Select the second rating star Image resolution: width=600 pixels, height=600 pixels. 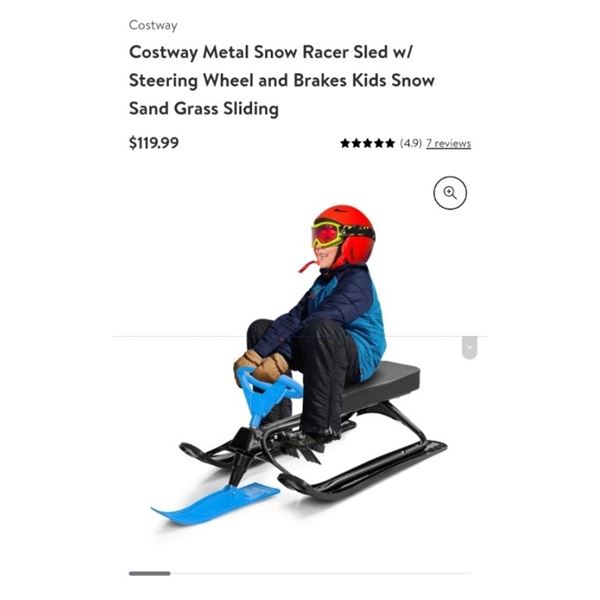(356, 143)
